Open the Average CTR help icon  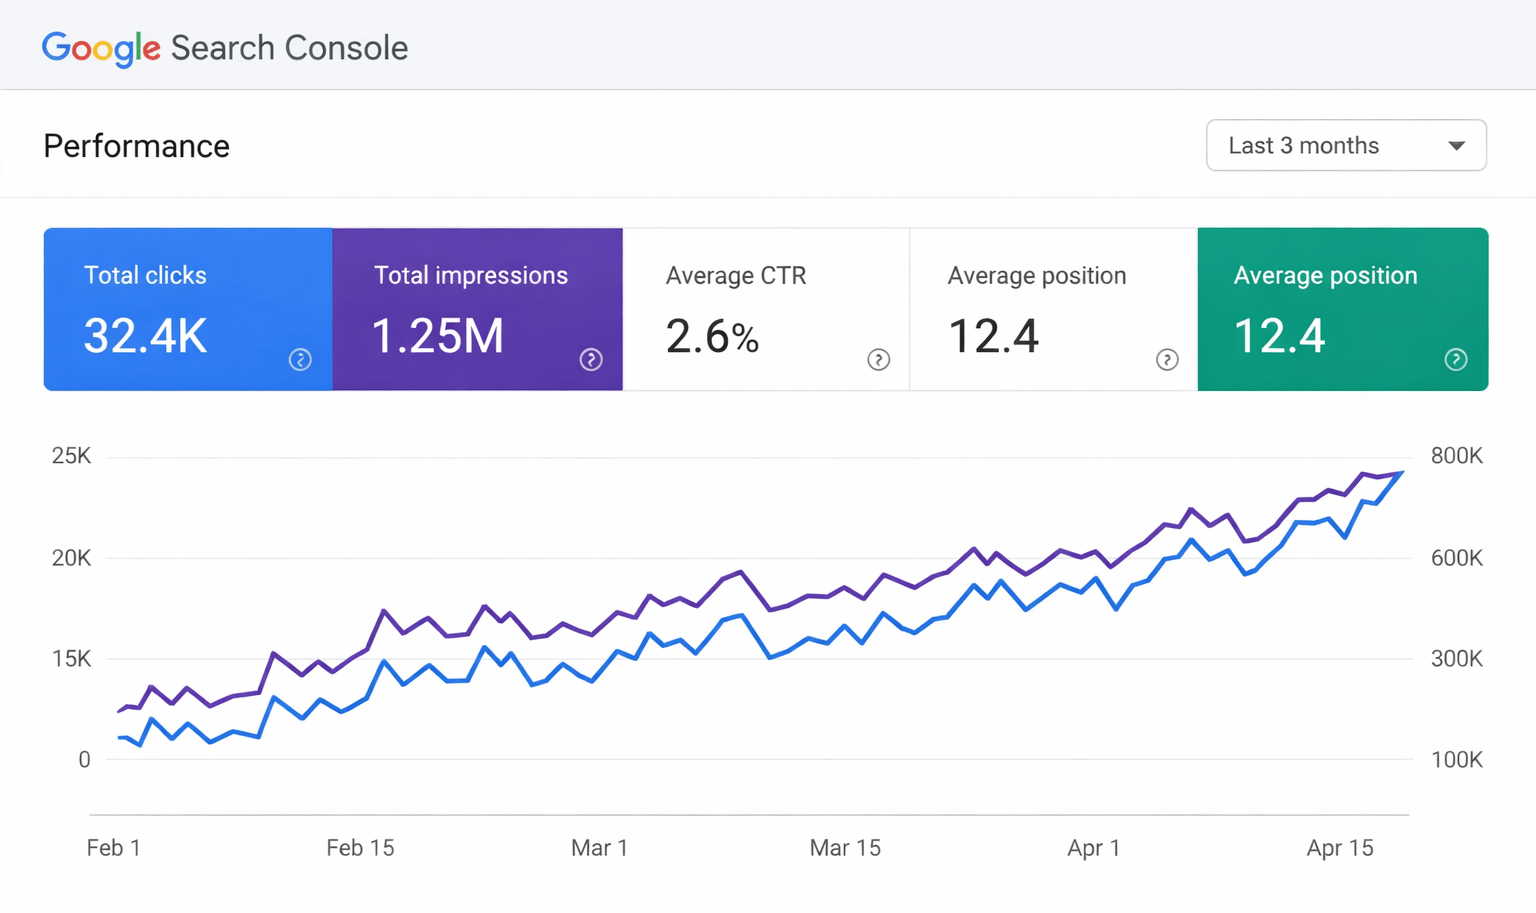pos(878,360)
